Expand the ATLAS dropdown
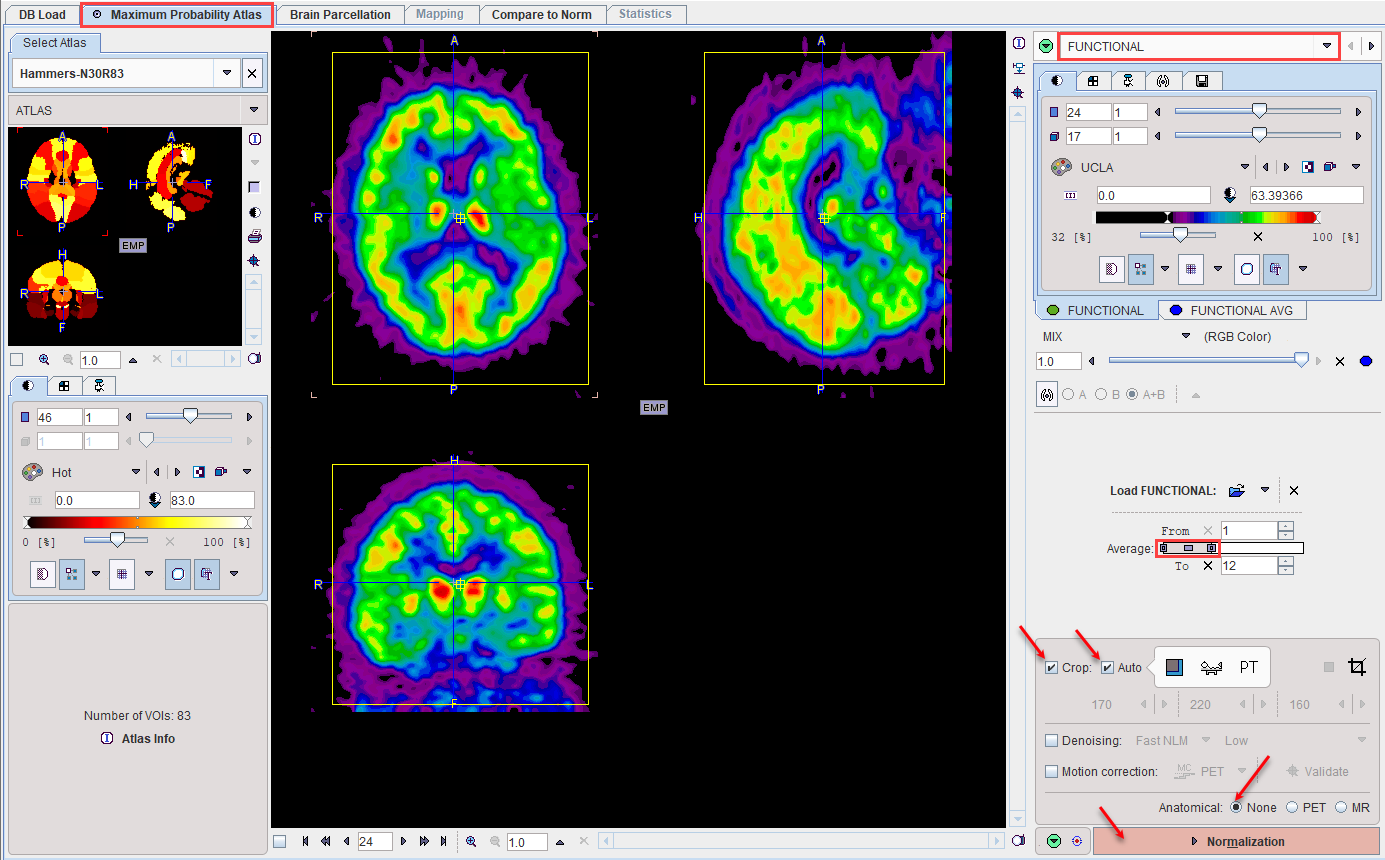This screenshot has width=1385, height=860. [254, 110]
